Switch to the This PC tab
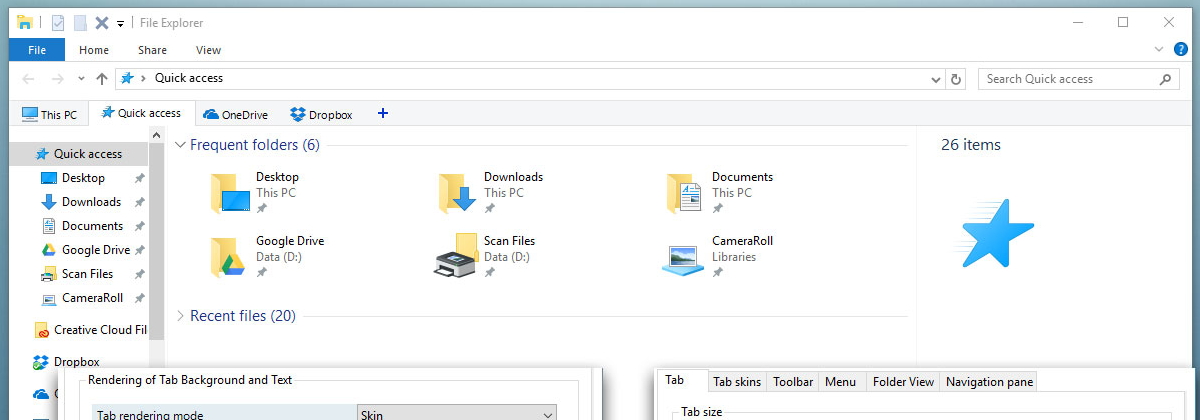 coord(49,114)
